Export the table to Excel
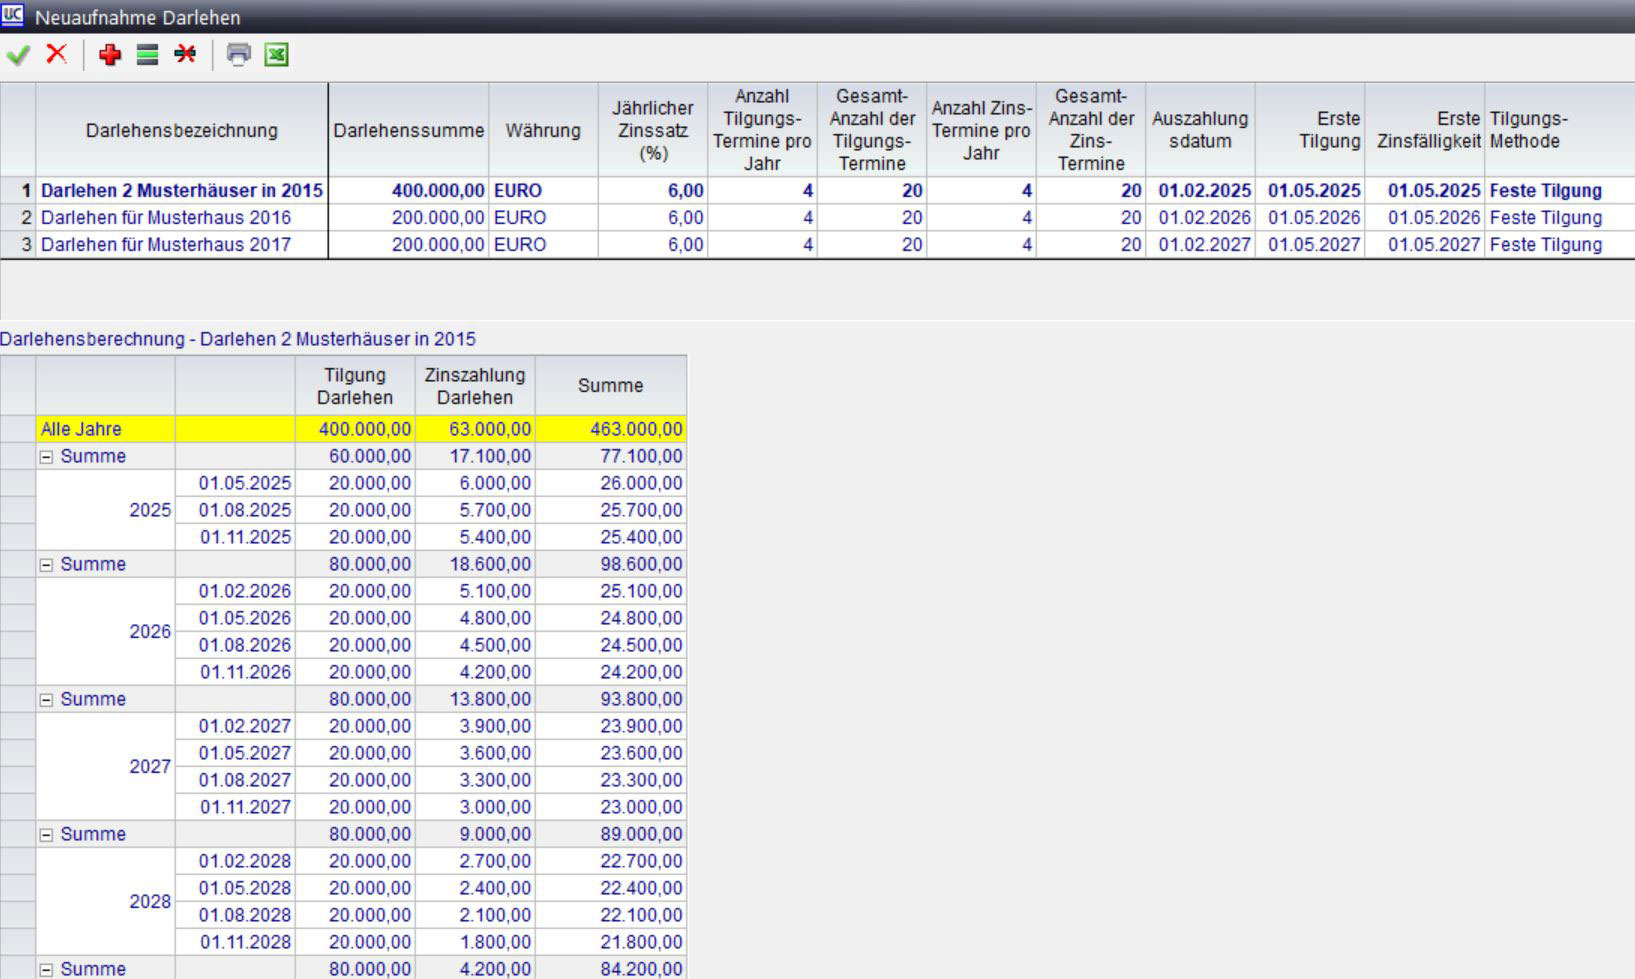 (276, 55)
